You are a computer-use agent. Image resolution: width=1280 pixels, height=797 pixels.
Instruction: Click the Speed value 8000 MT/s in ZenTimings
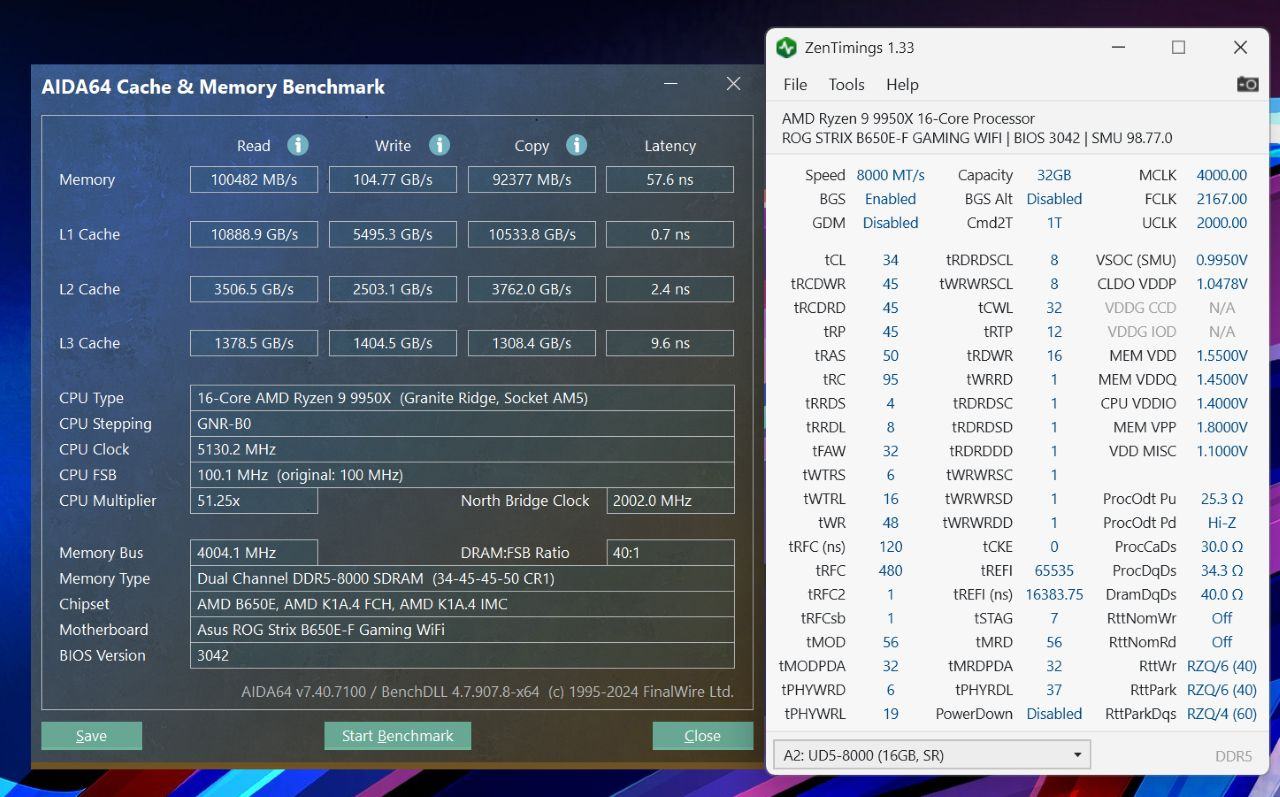[x=890, y=175]
